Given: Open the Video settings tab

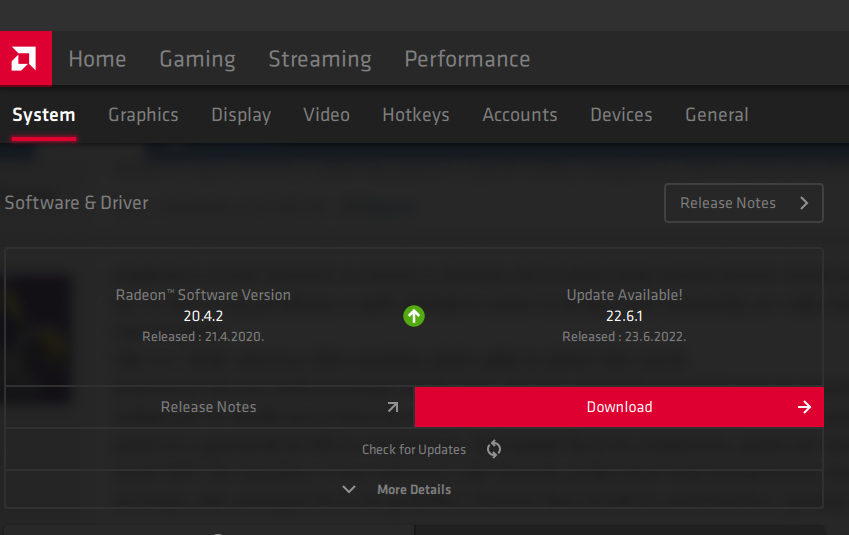Looking at the screenshot, I should click(326, 114).
